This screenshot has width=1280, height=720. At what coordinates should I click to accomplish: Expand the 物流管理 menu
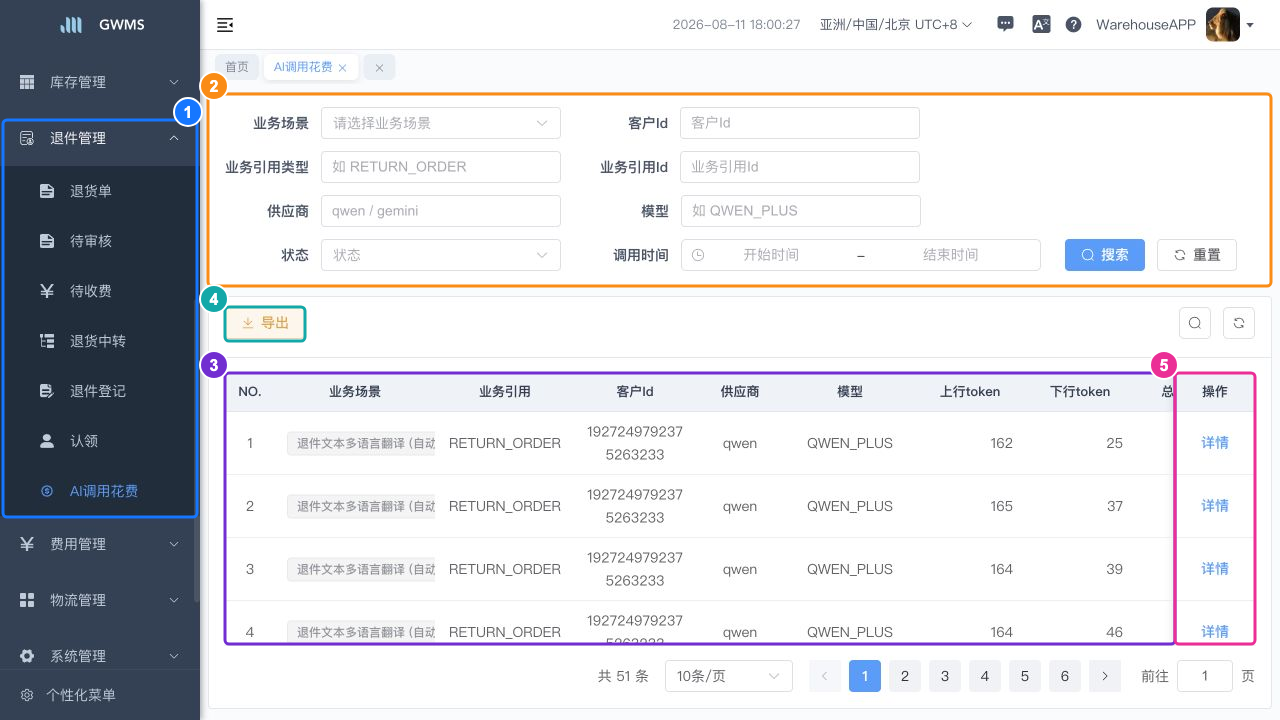tap(100, 600)
